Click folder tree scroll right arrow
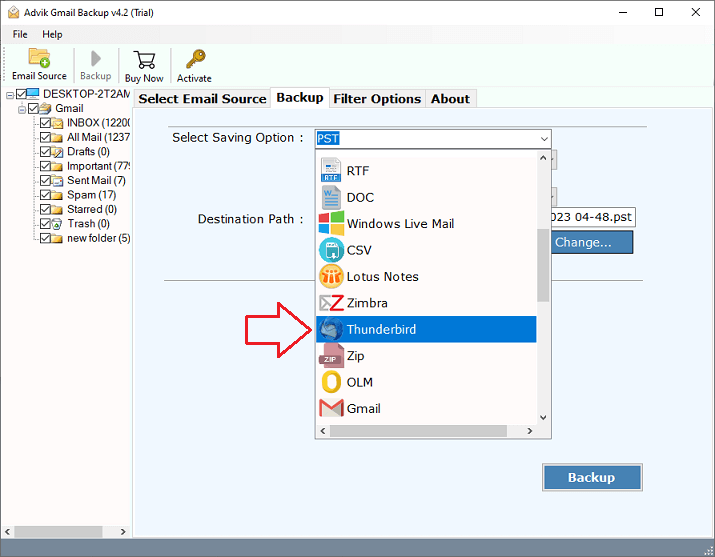Viewport: 715px width, 557px height. click(123, 531)
